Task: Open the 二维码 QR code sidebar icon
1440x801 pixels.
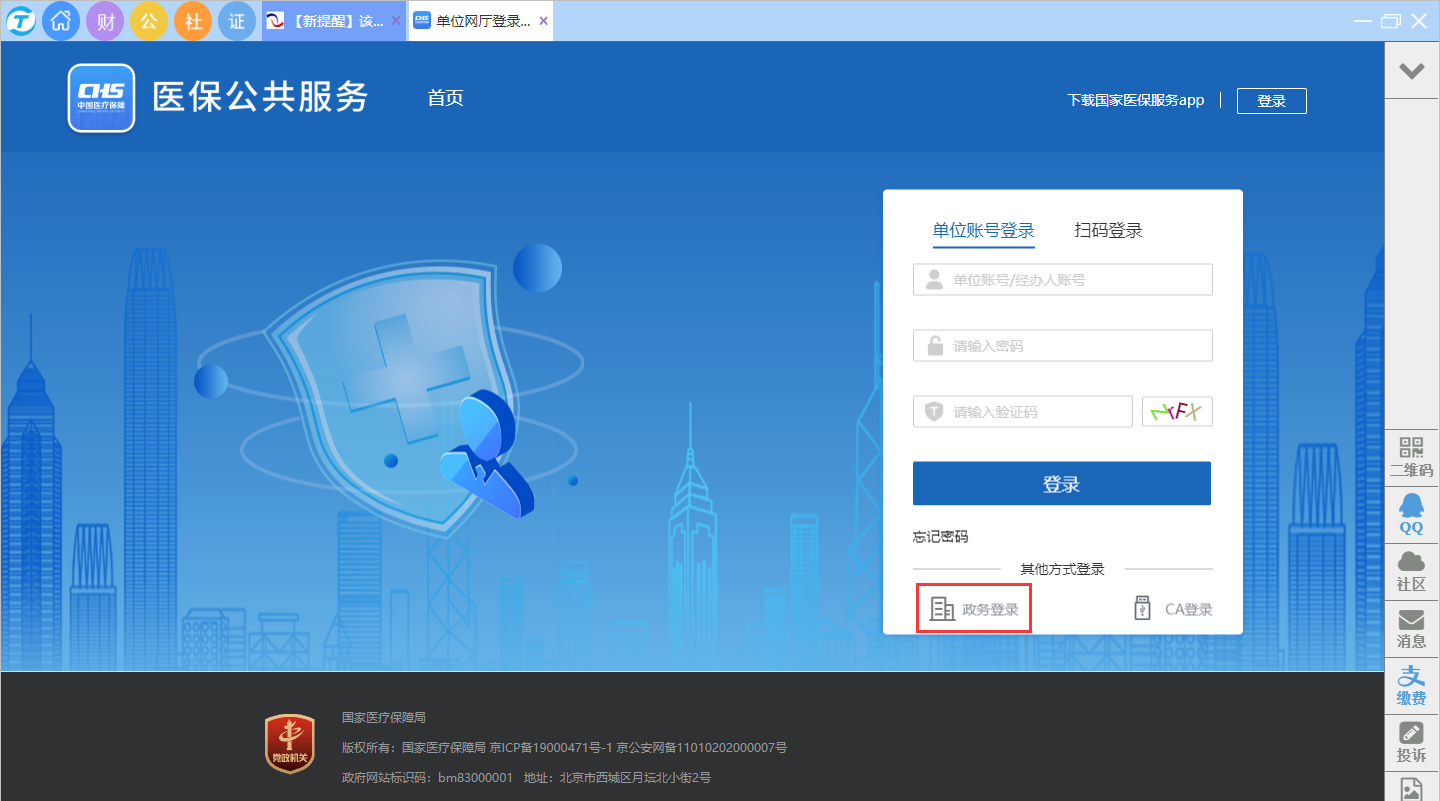Action: (1411, 457)
